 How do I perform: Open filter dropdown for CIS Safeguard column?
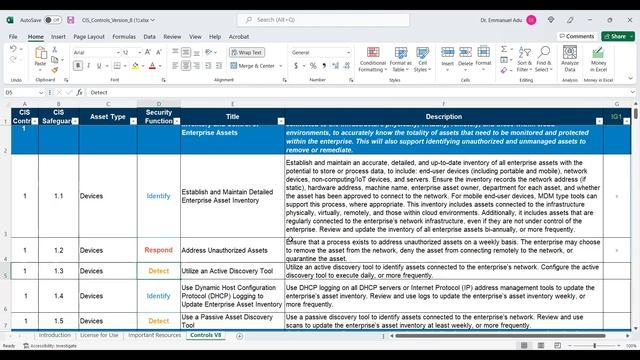[75, 121]
